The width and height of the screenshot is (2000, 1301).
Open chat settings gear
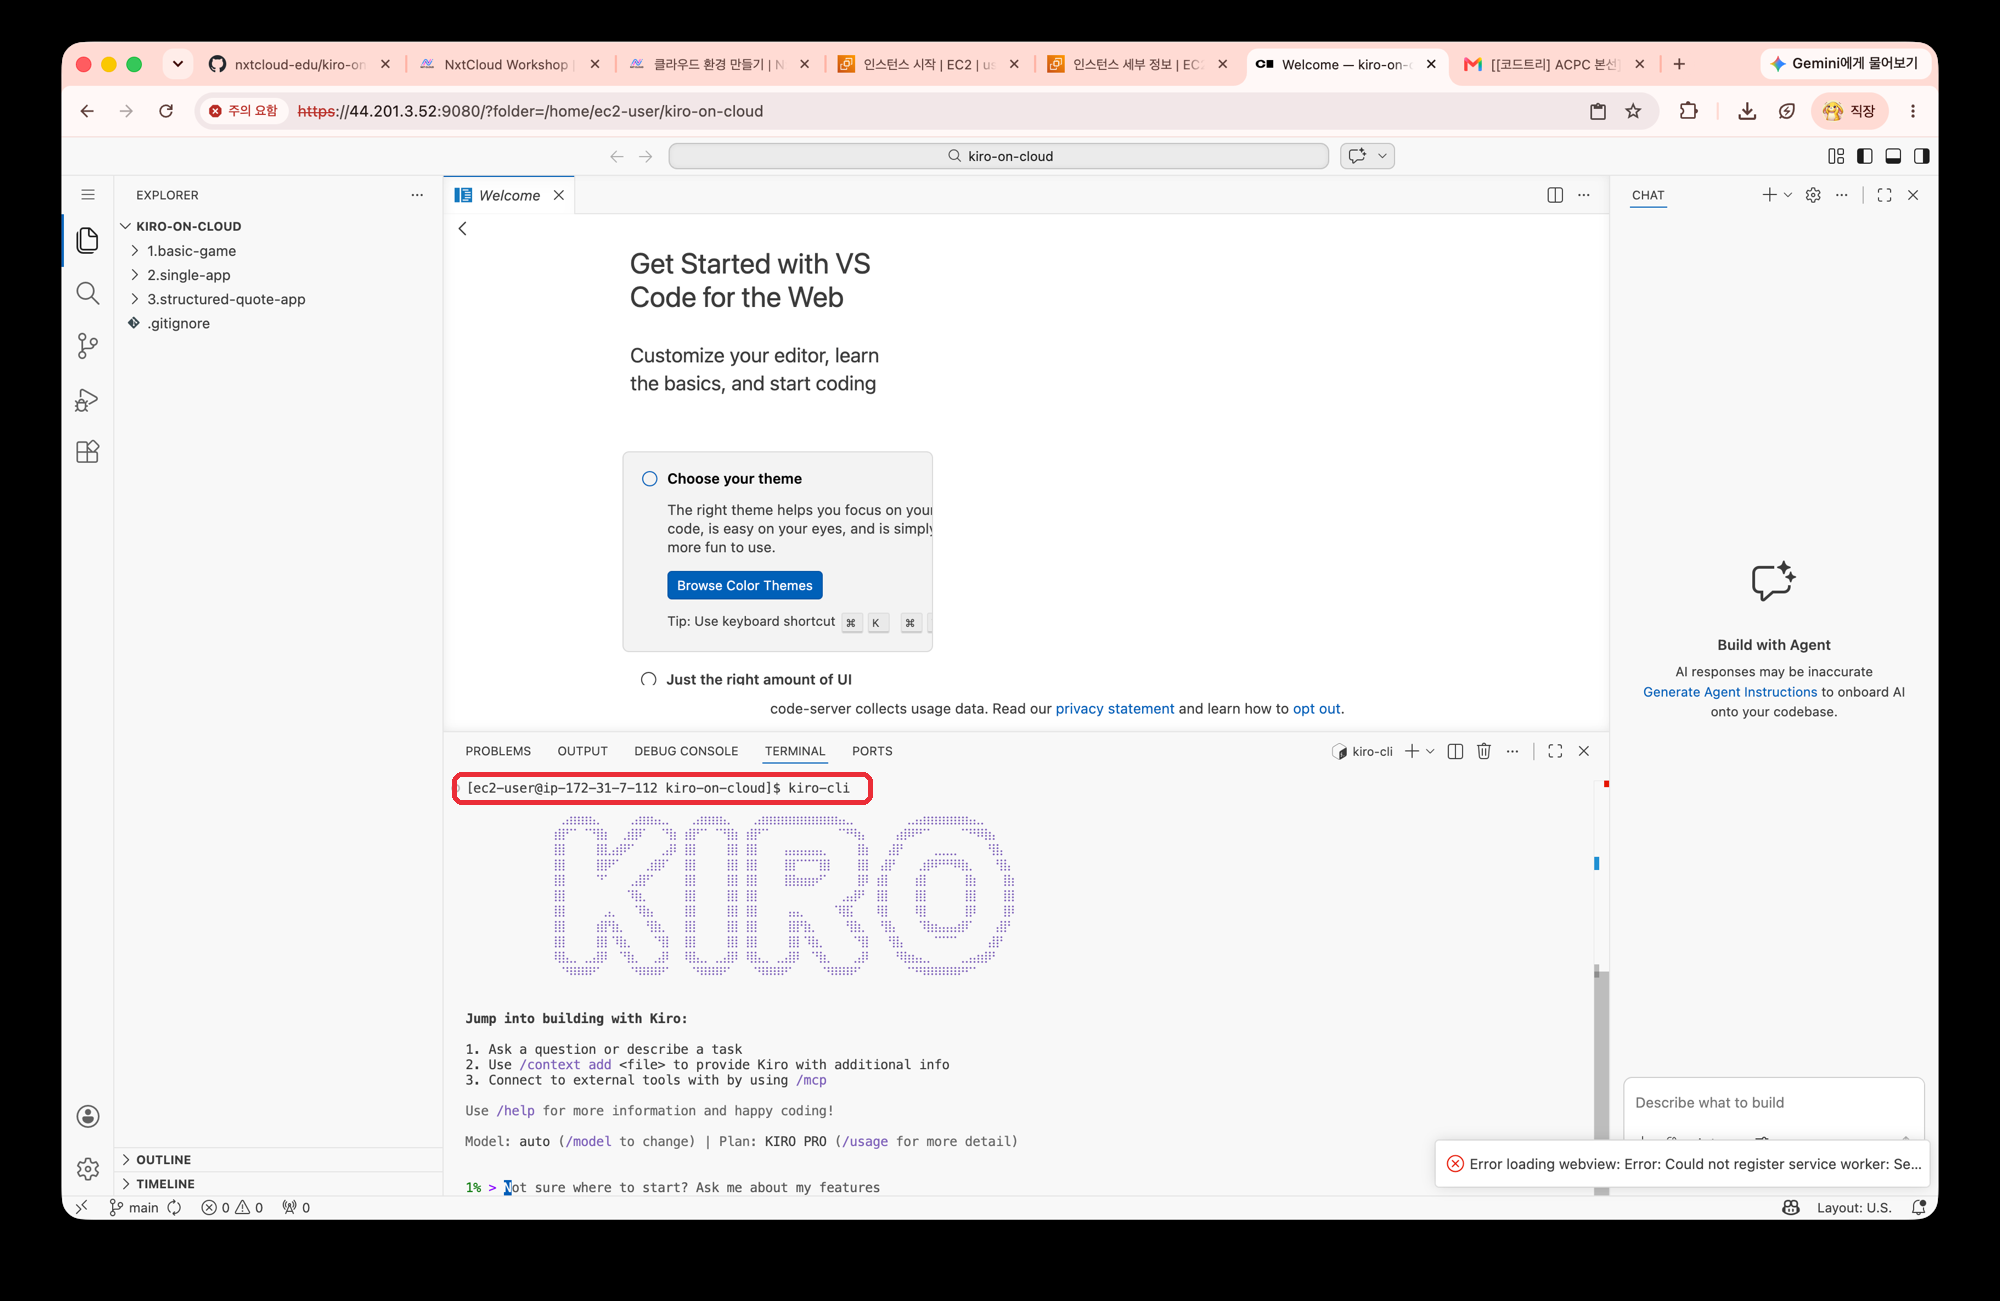pyautogui.click(x=1813, y=195)
